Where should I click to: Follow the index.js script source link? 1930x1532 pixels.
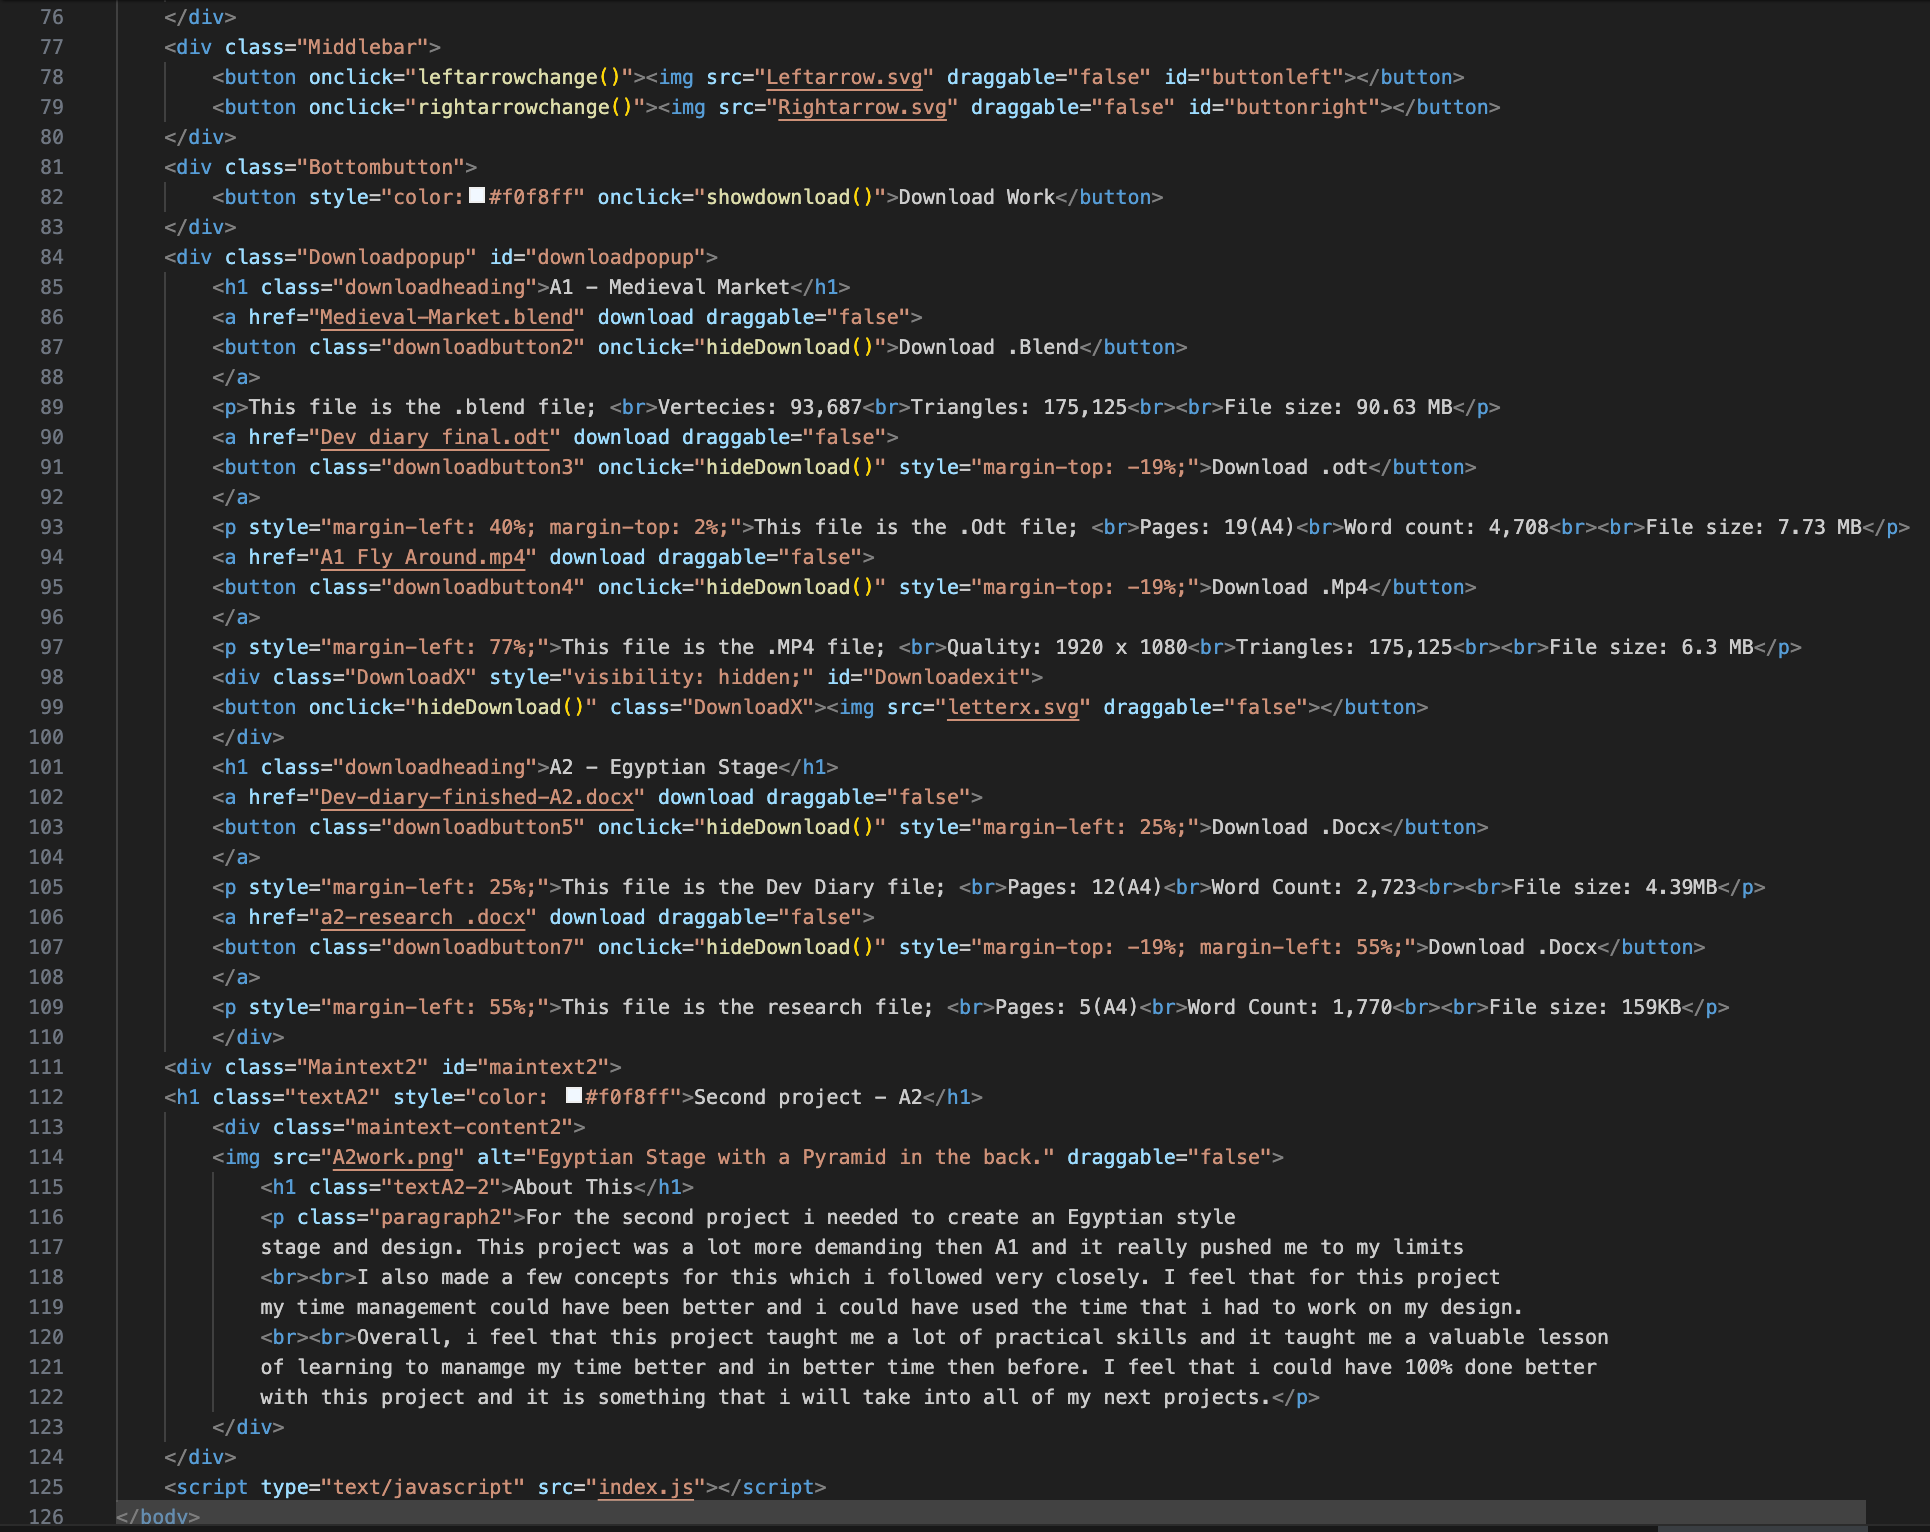click(645, 1487)
